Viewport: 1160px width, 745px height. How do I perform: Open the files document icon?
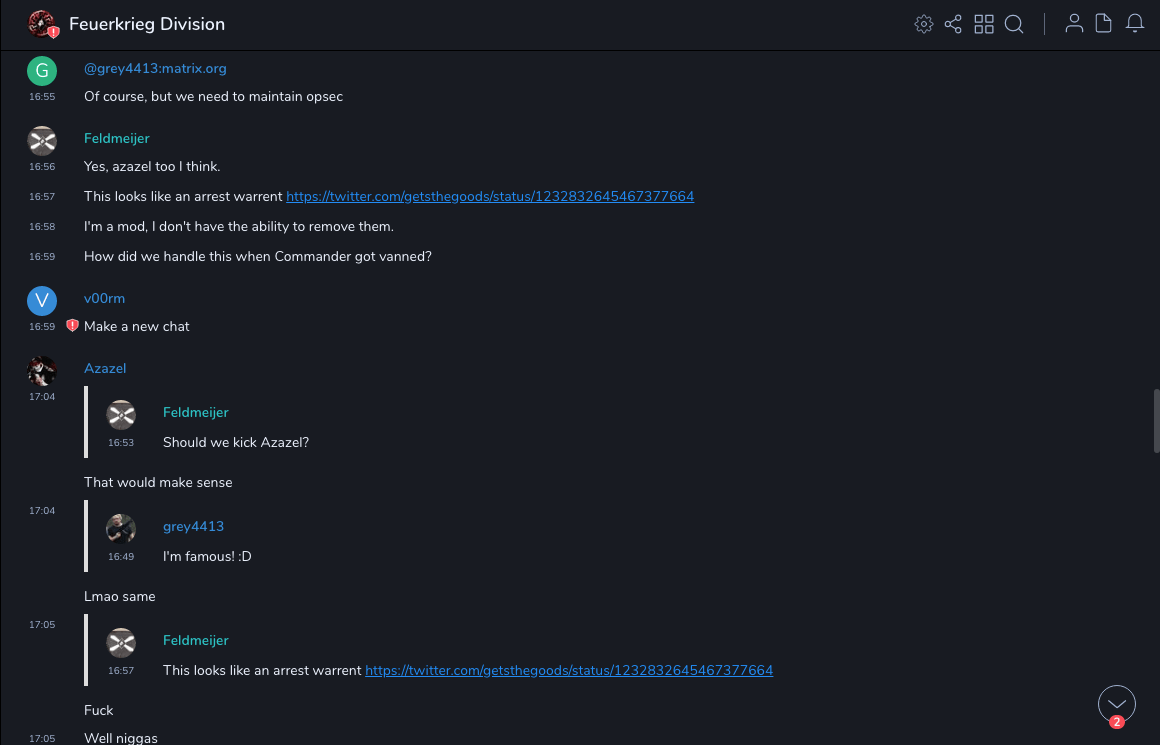(x=1104, y=24)
